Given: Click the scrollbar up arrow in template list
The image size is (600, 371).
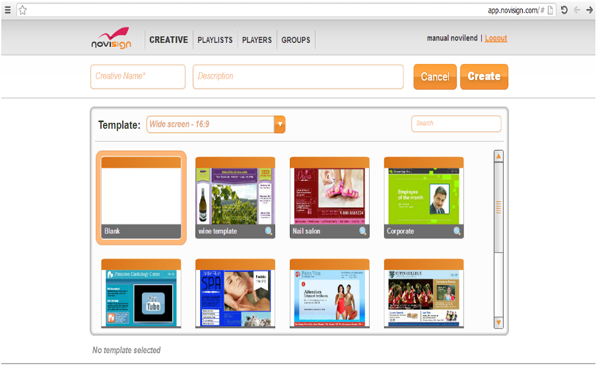Looking at the screenshot, I should click(x=498, y=156).
